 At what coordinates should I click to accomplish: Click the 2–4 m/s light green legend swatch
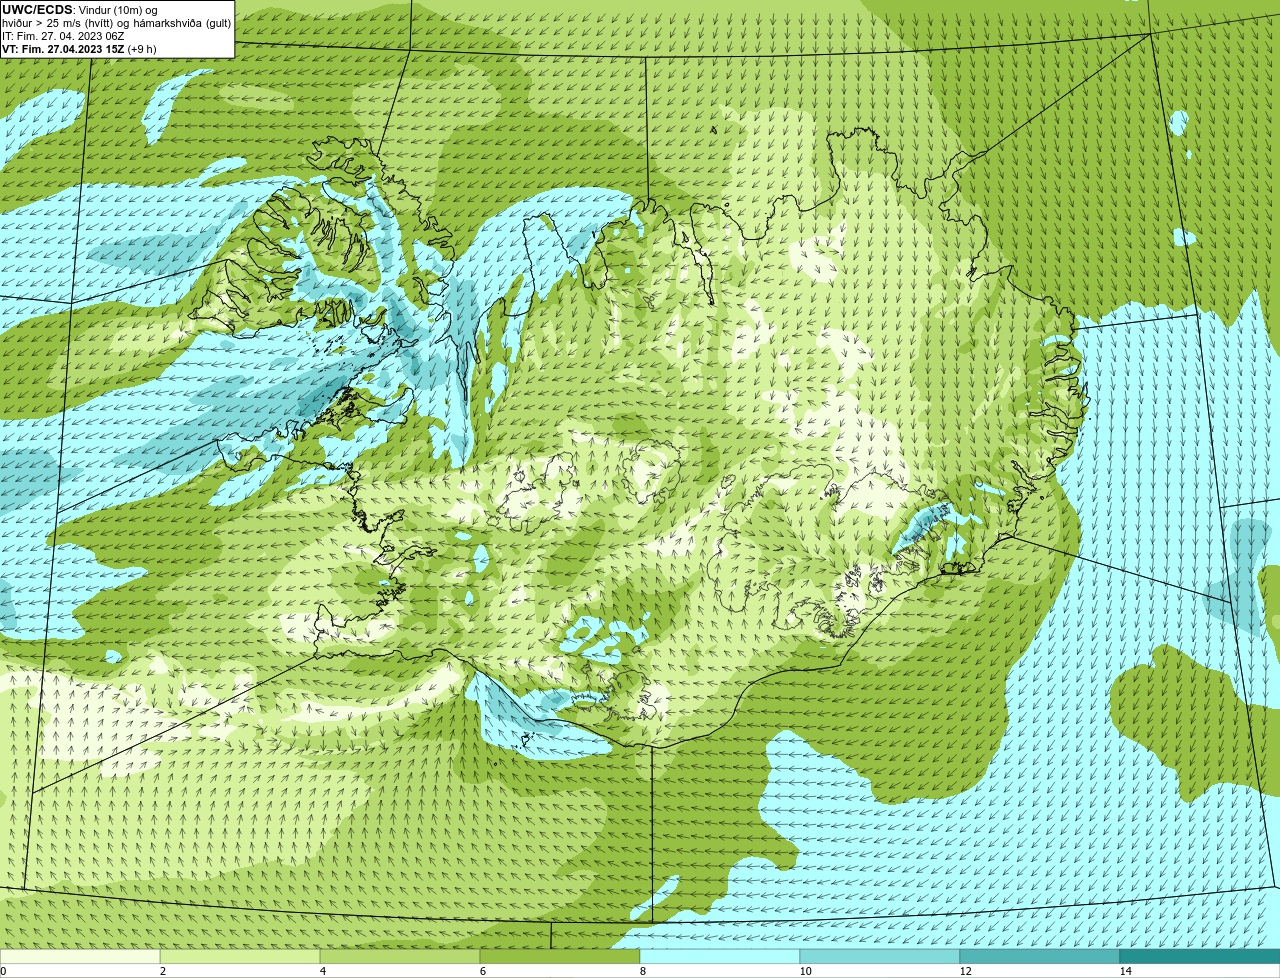click(240, 957)
